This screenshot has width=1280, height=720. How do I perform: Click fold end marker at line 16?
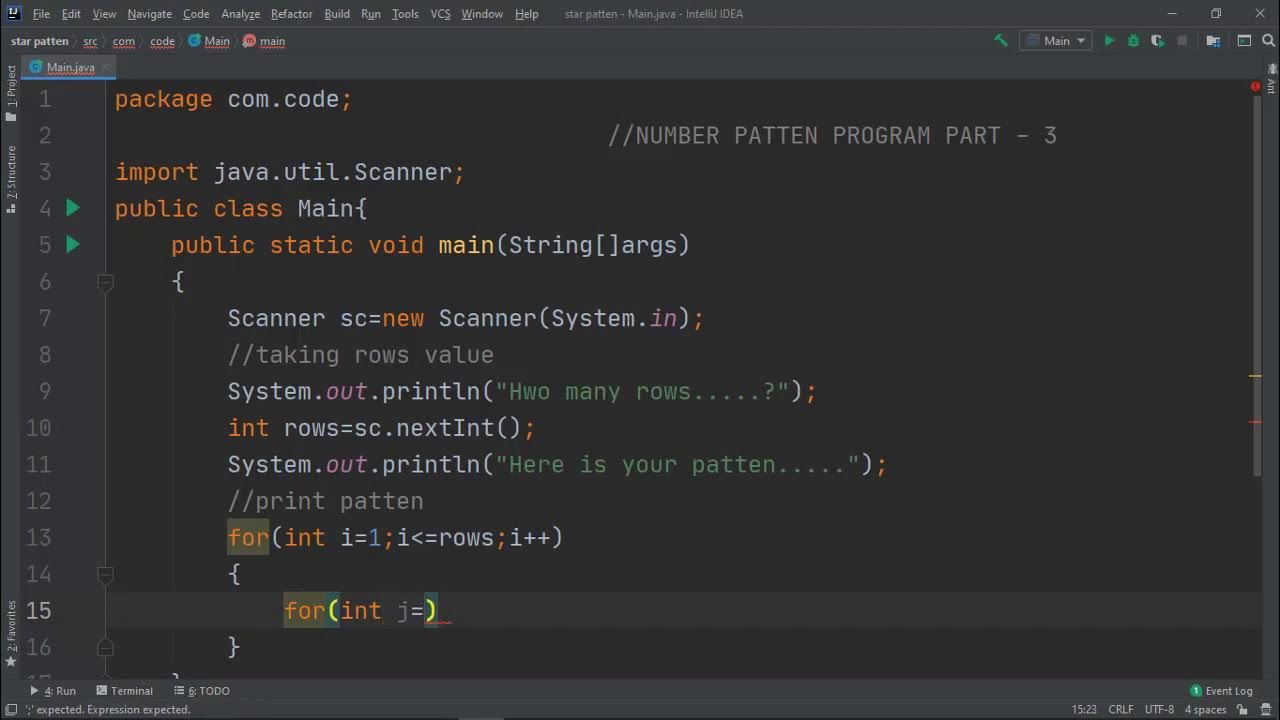(104, 647)
